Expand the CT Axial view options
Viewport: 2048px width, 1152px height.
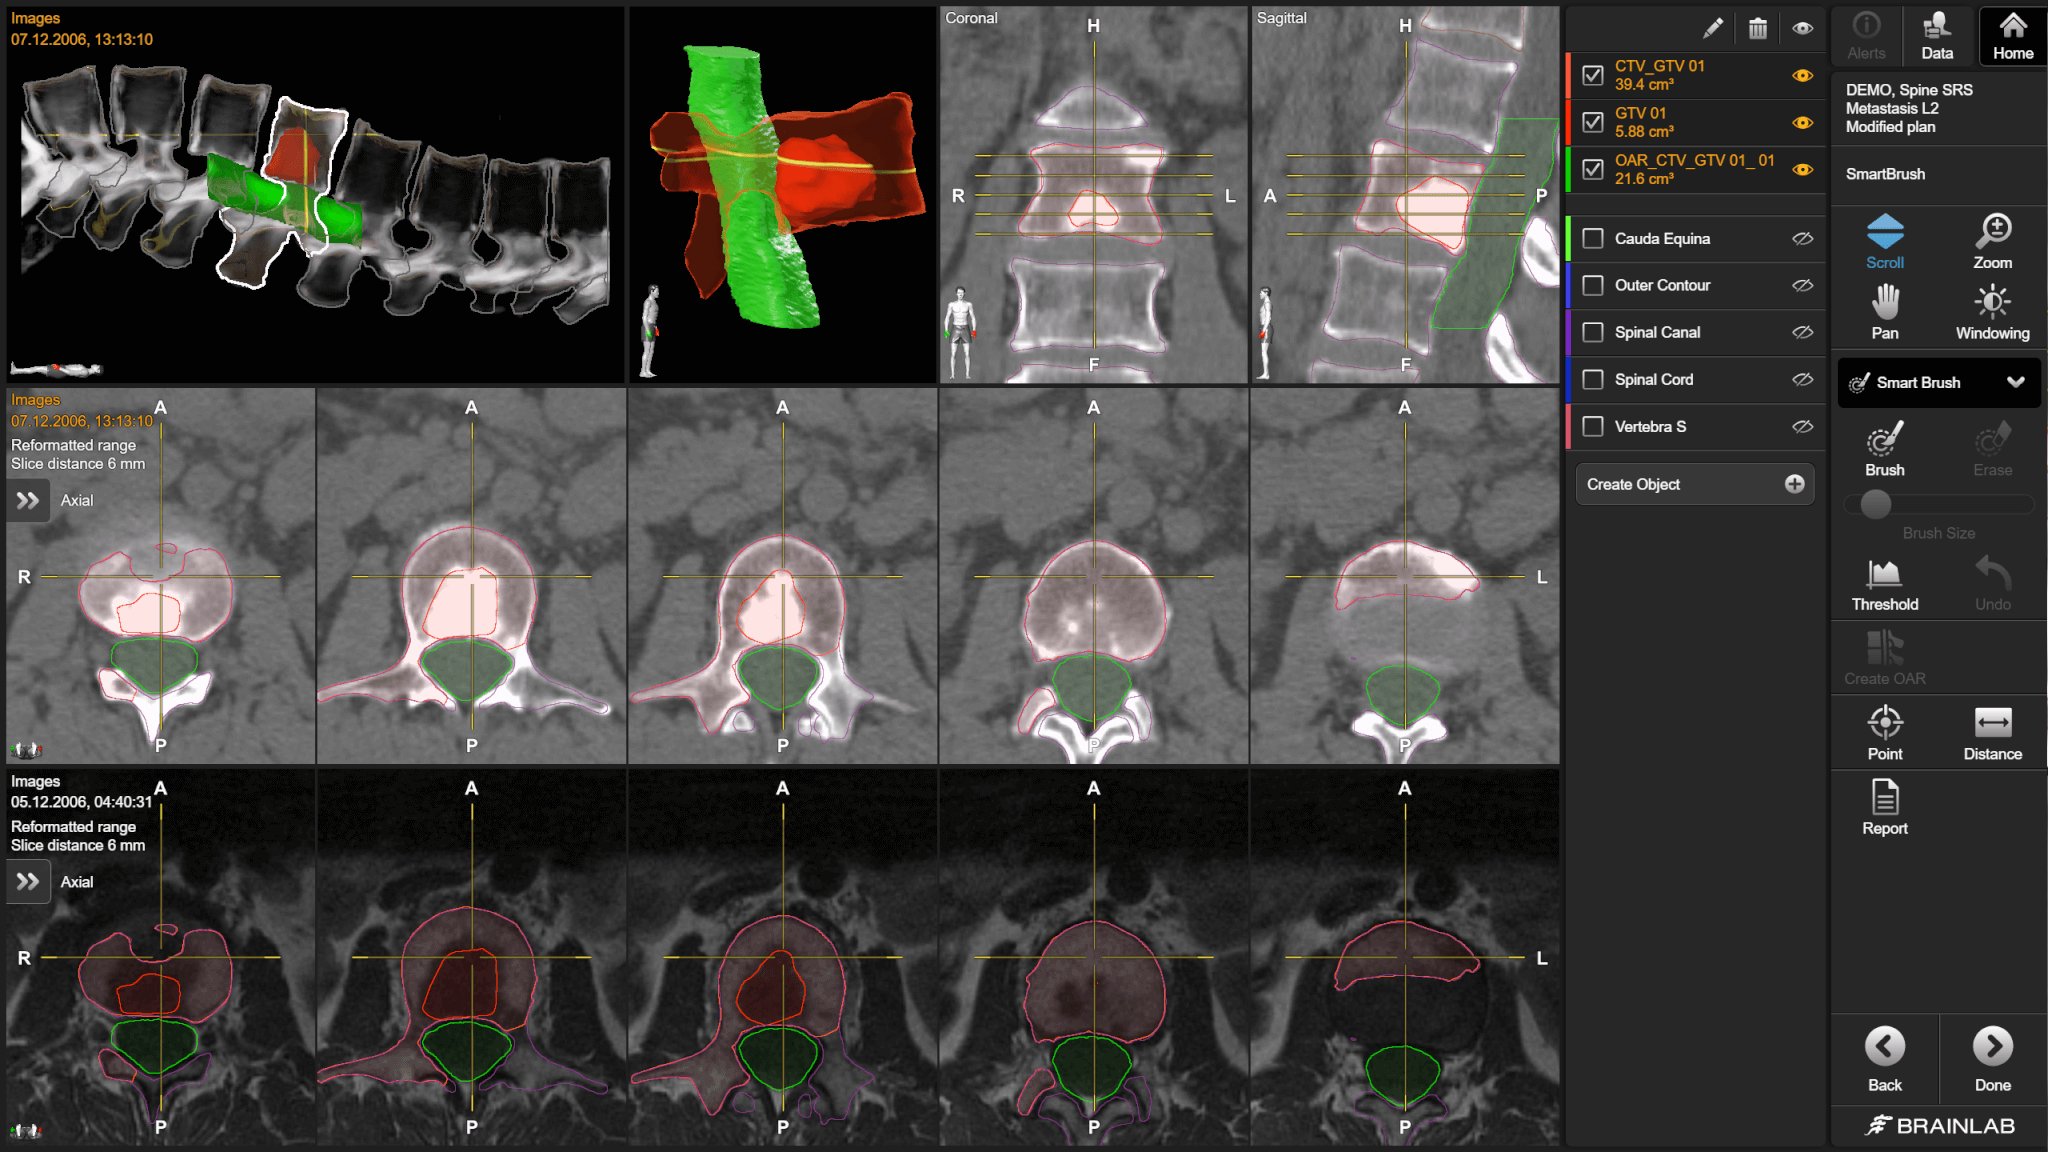(28, 500)
